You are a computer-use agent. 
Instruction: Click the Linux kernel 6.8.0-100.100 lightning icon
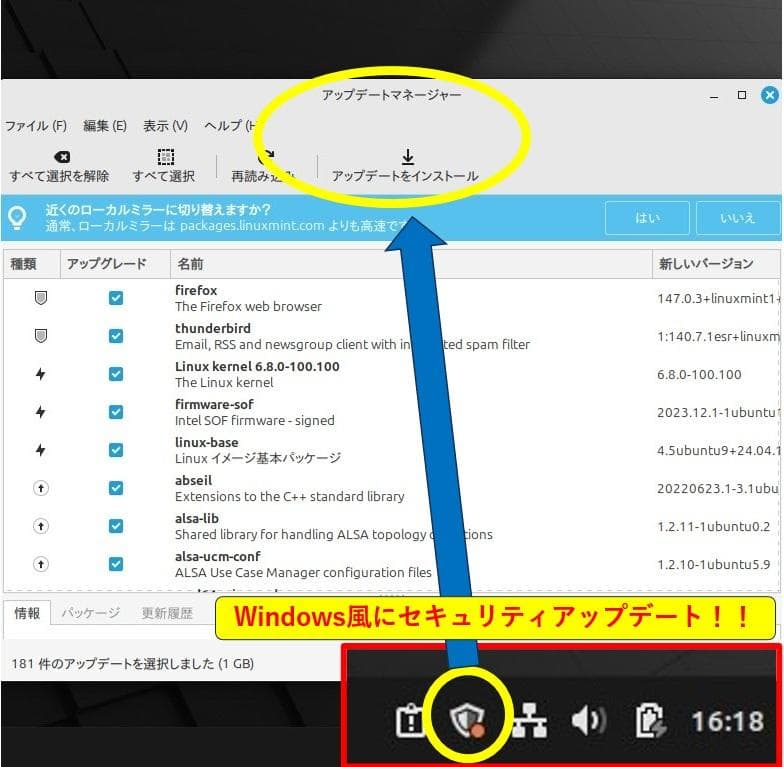[41, 374]
